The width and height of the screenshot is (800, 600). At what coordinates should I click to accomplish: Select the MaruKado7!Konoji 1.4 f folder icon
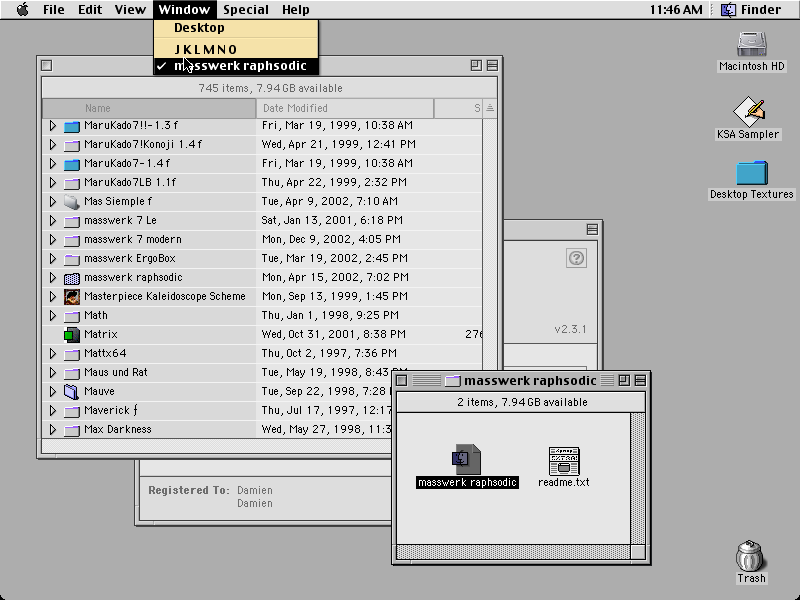pos(72,145)
